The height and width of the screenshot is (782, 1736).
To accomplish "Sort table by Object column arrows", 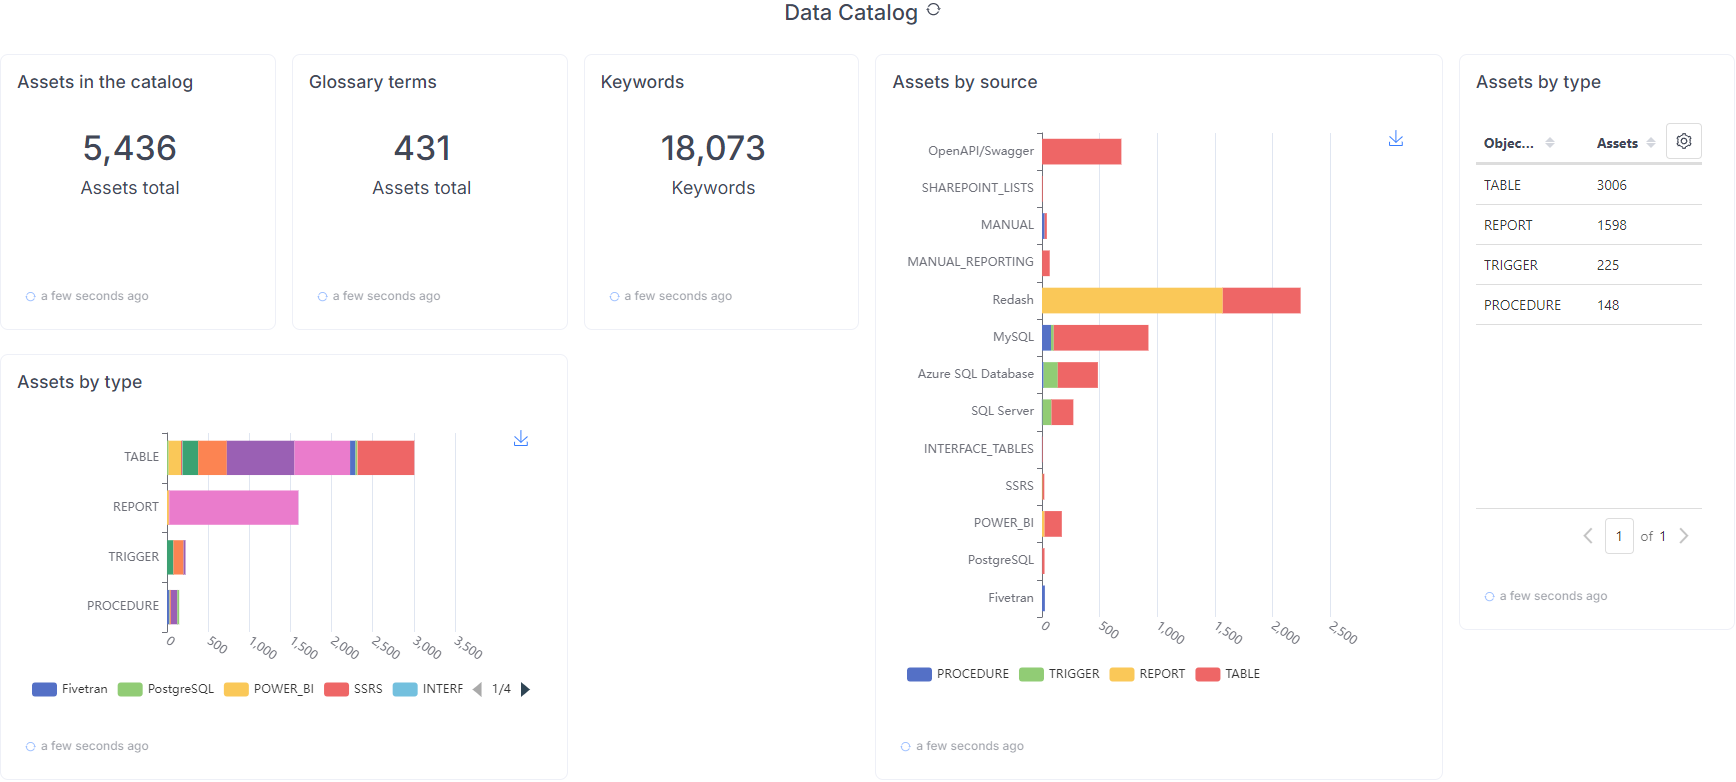I will coord(1550,143).
